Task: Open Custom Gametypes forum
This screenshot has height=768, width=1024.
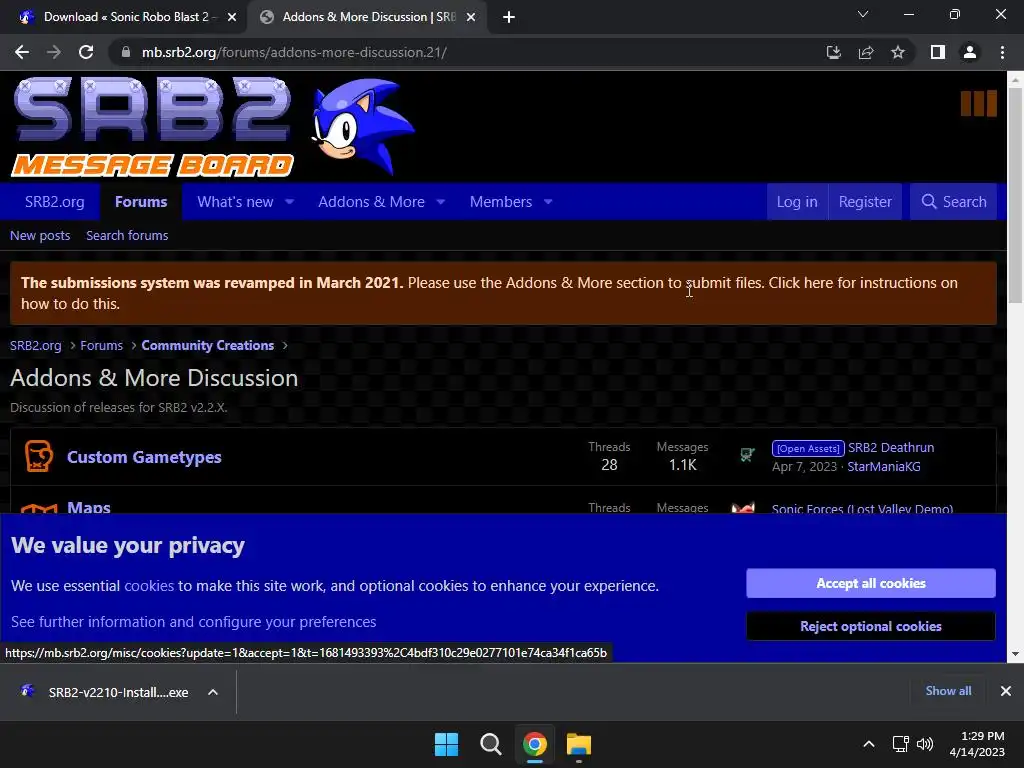Action: click(x=144, y=457)
